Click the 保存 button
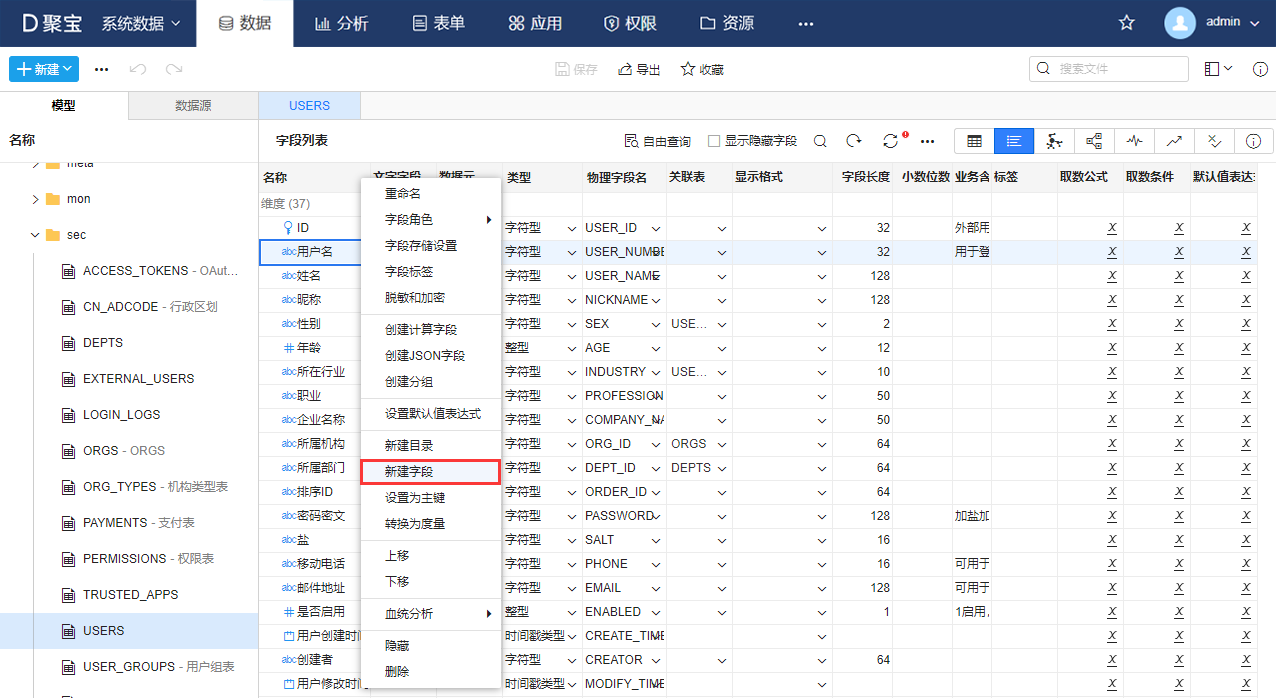The width and height of the screenshot is (1276, 698). coord(576,69)
